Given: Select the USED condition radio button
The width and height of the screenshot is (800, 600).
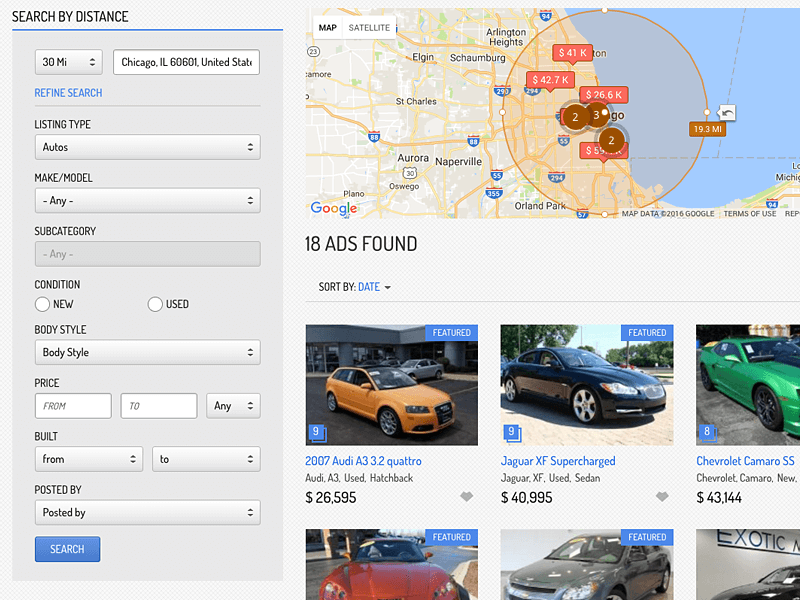Looking at the screenshot, I should [155, 305].
